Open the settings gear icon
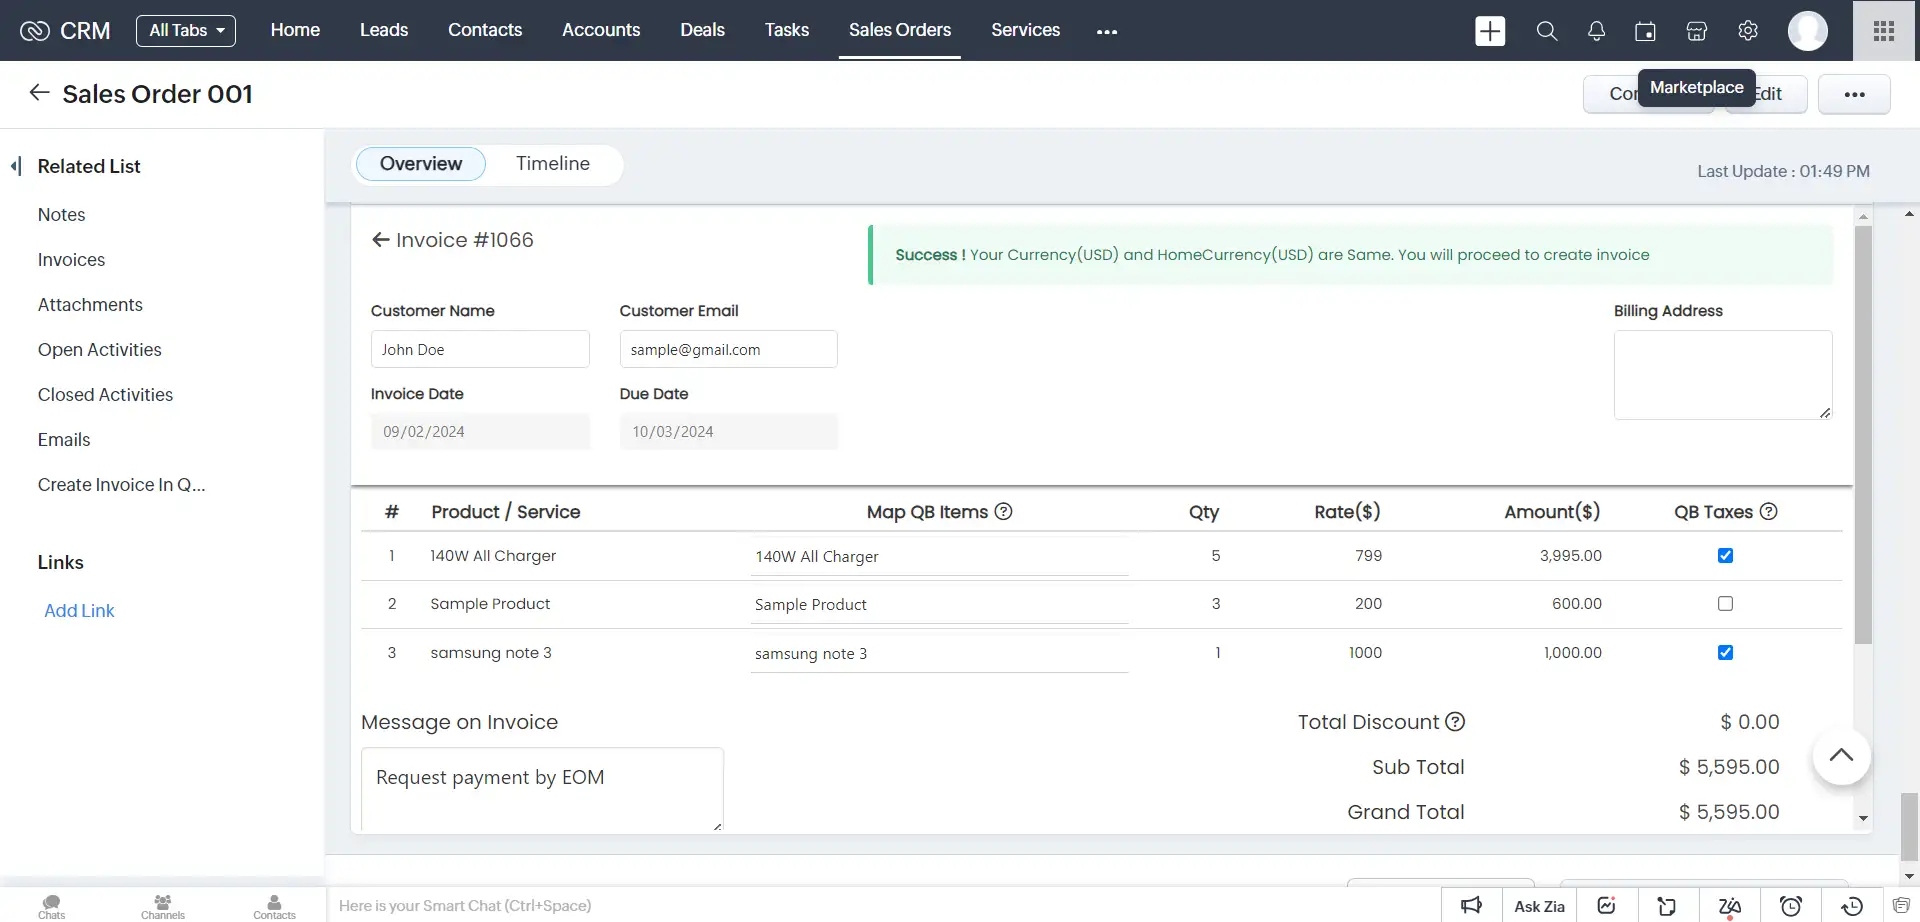 [x=1747, y=31]
